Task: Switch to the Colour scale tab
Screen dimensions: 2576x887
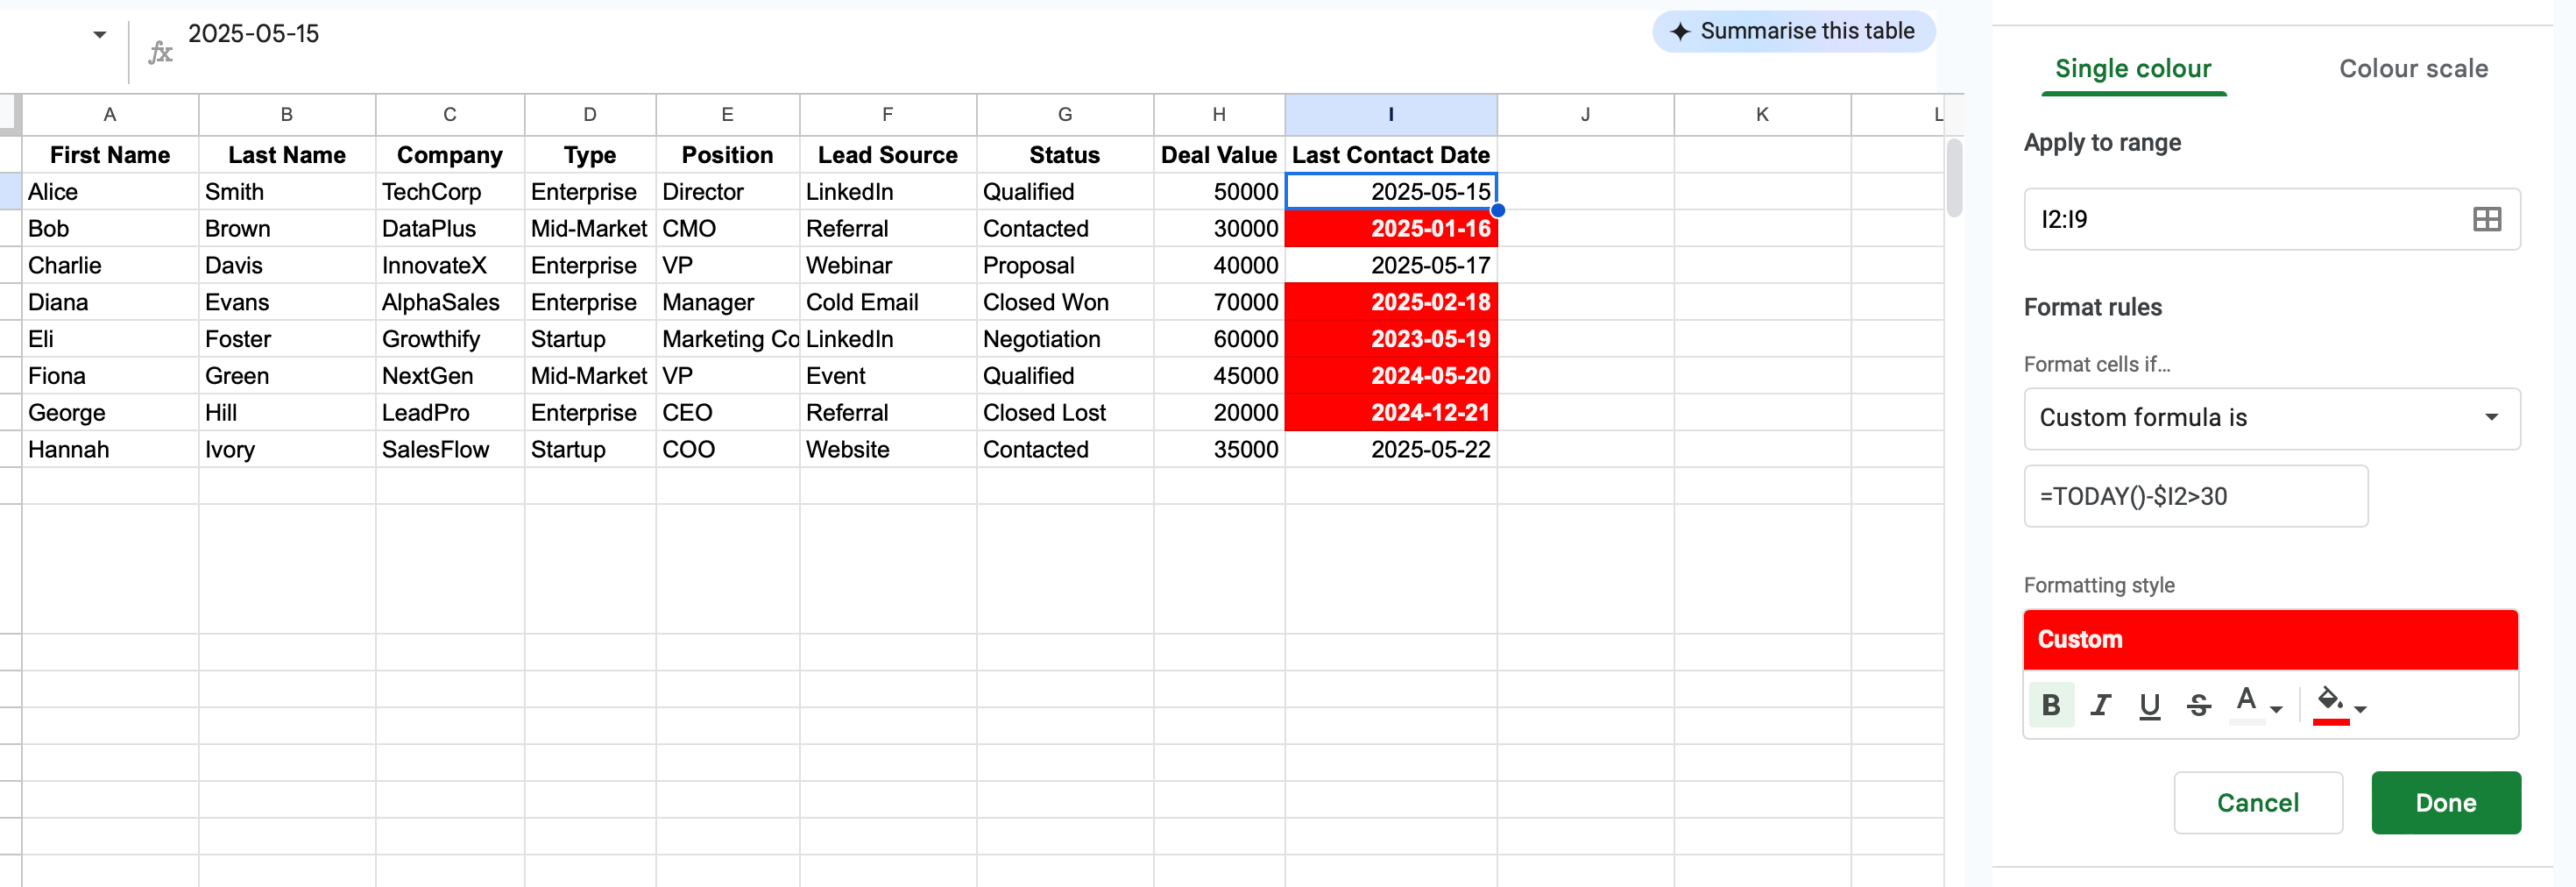Action: tap(2412, 69)
